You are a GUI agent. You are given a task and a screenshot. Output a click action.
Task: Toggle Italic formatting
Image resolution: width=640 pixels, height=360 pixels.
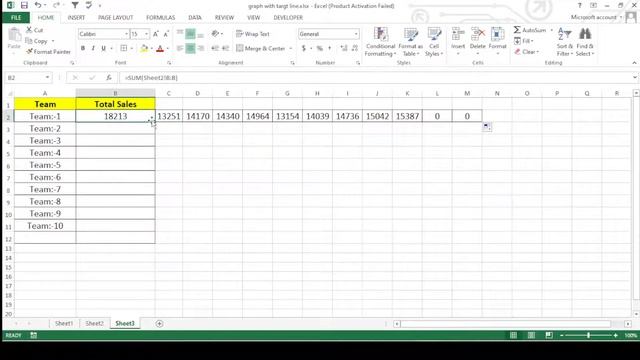point(93,48)
